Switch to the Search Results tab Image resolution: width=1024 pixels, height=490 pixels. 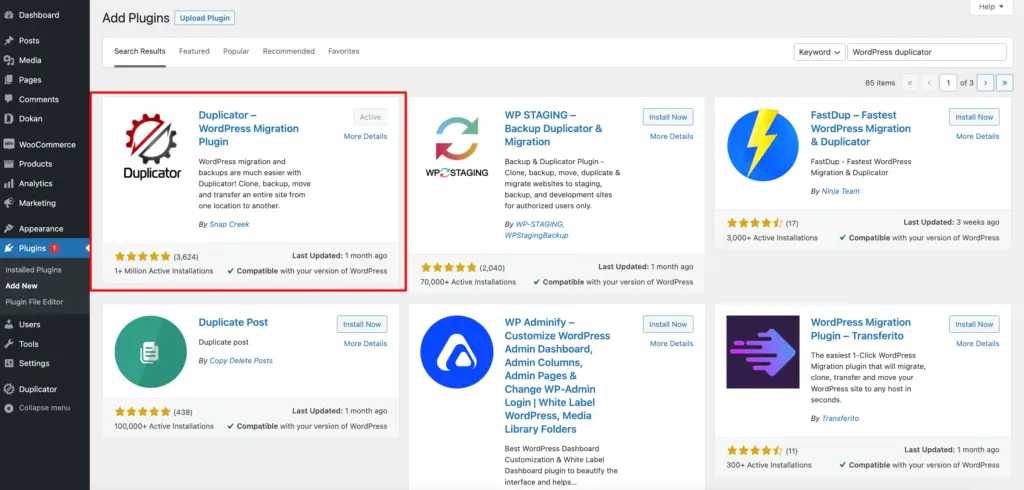tap(140, 51)
